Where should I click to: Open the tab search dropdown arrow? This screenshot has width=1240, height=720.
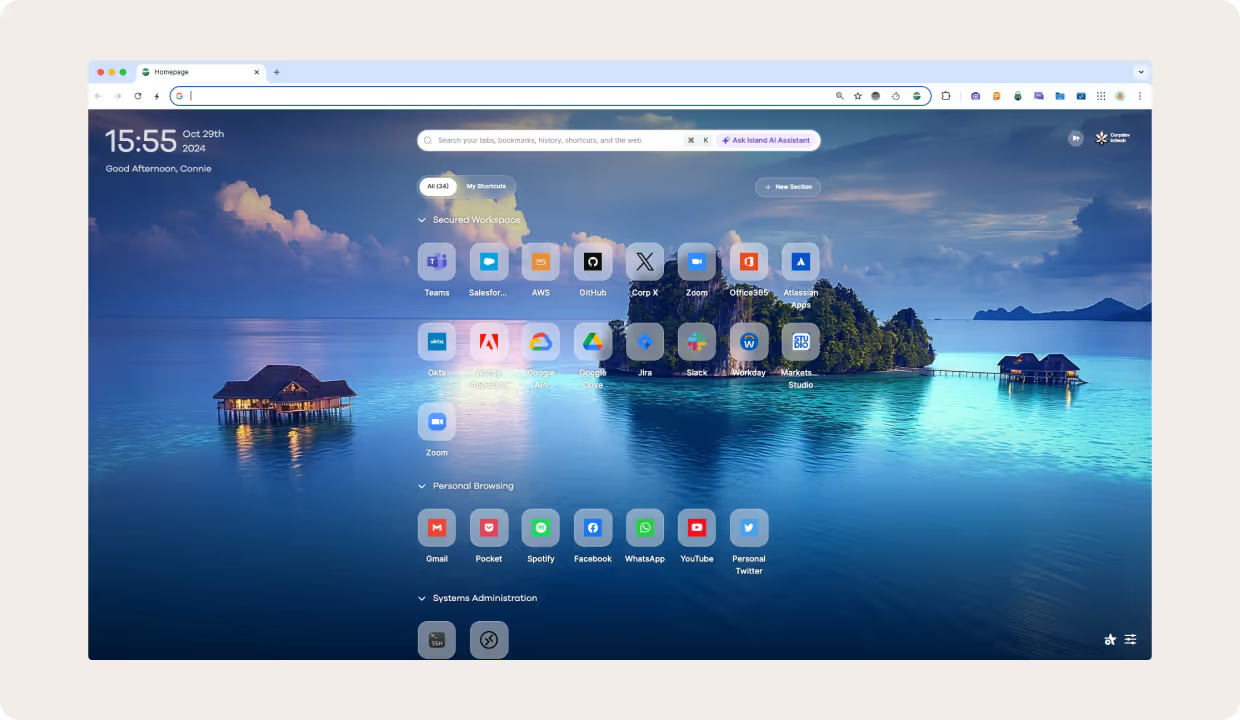[1140, 72]
